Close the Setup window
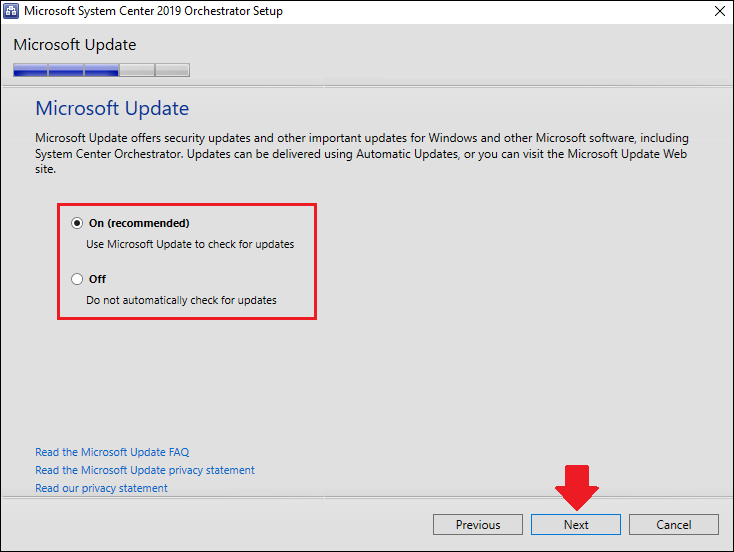Image resolution: width=734 pixels, height=552 pixels. point(720,11)
